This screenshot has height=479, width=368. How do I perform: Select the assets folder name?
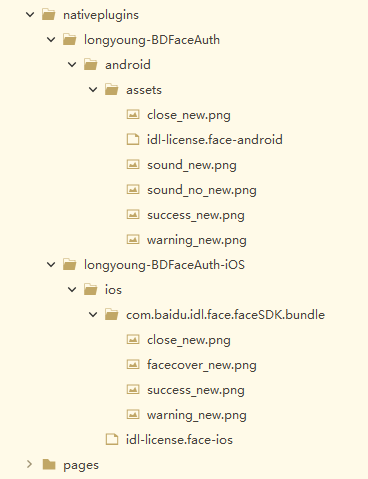(x=144, y=90)
